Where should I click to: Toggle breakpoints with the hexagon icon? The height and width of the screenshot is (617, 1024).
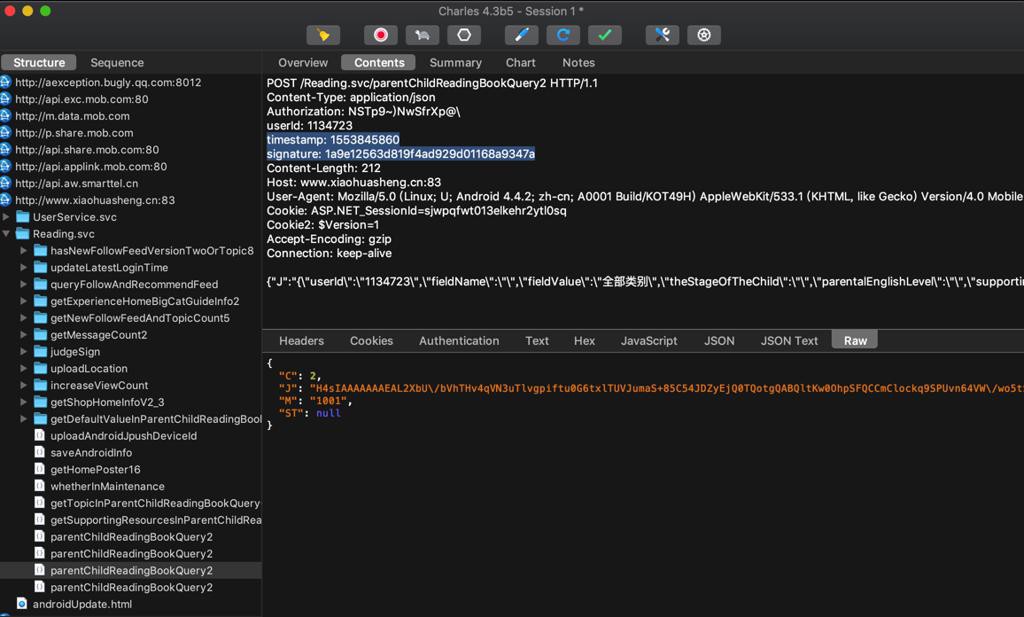pos(463,35)
